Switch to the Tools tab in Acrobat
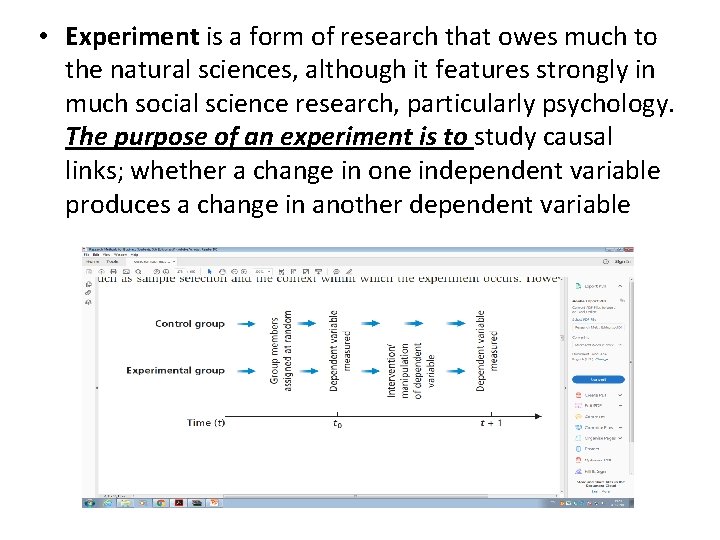720x540 pixels. point(112,262)
